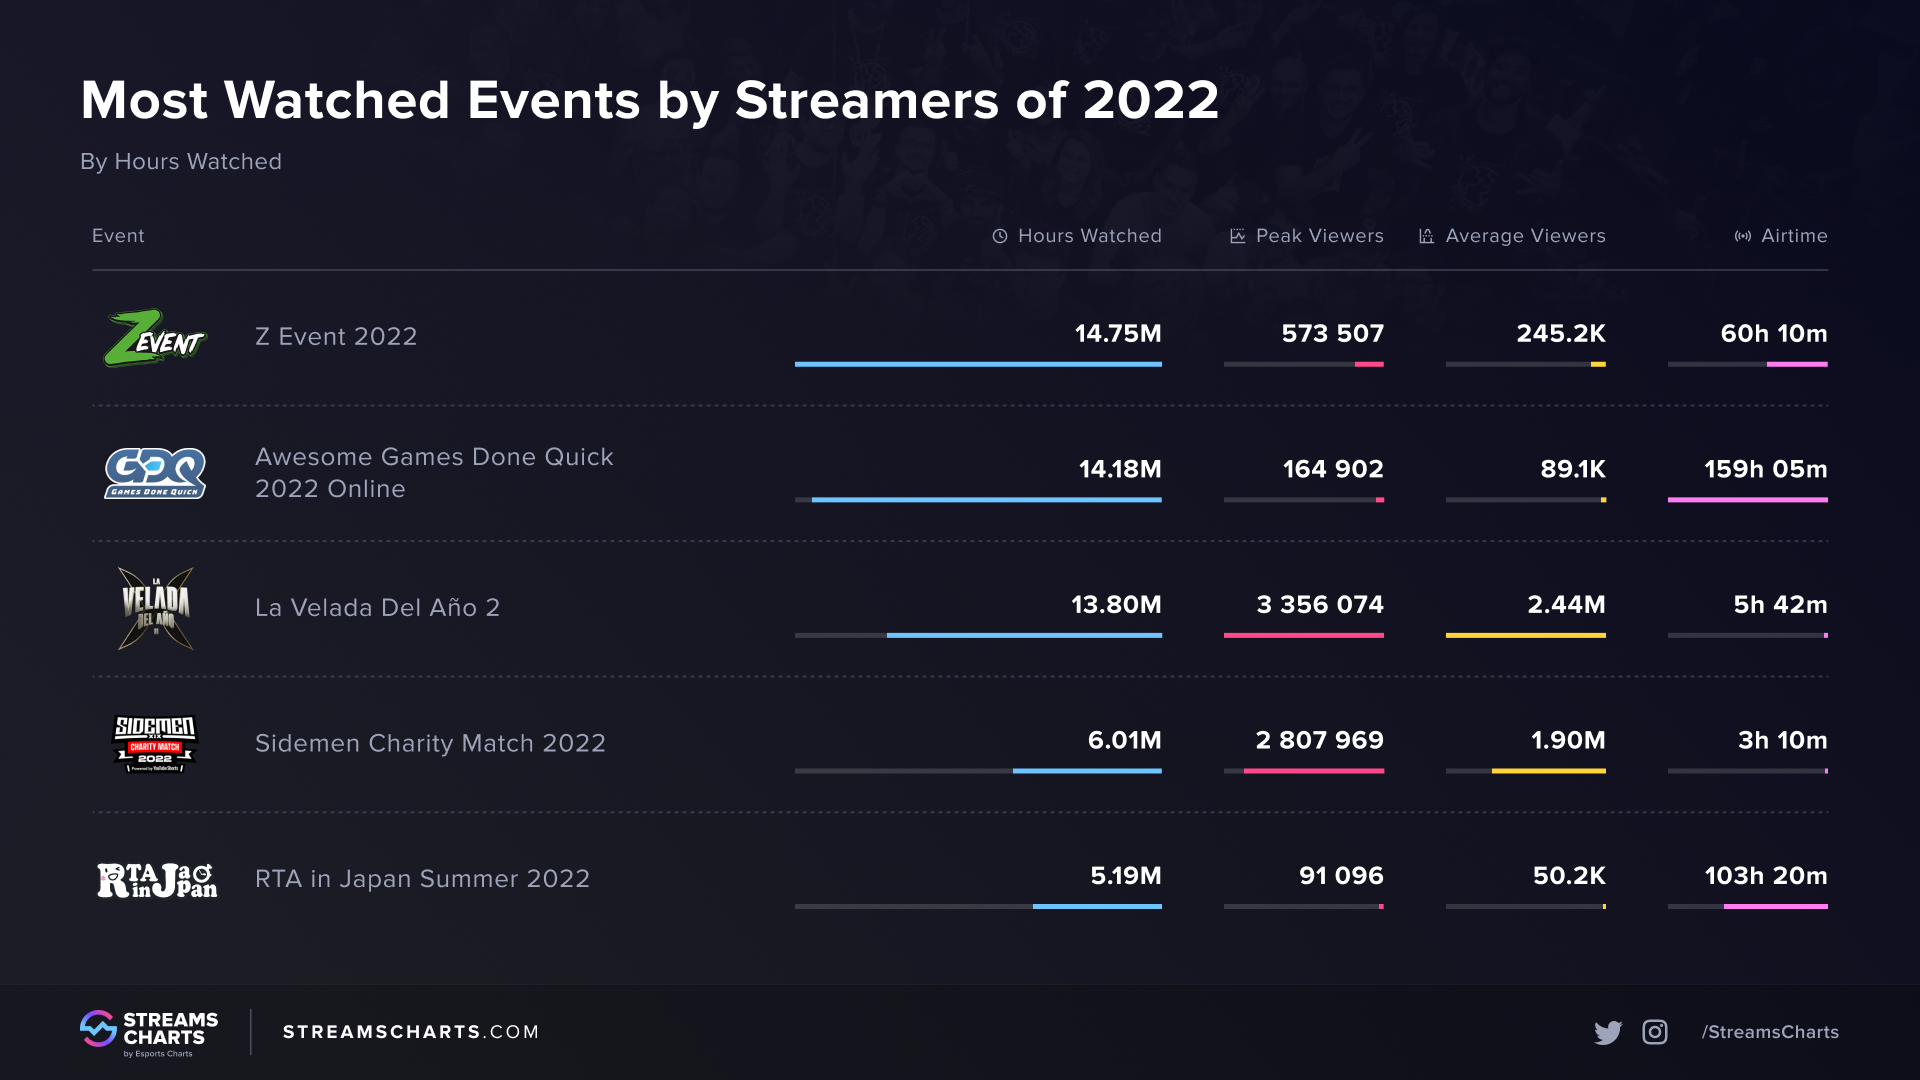The width and height of the screenshot is (1920, 1080).
Task: Click La Velada pink peak viewers bar
Action: click(x=1304, y=635)
